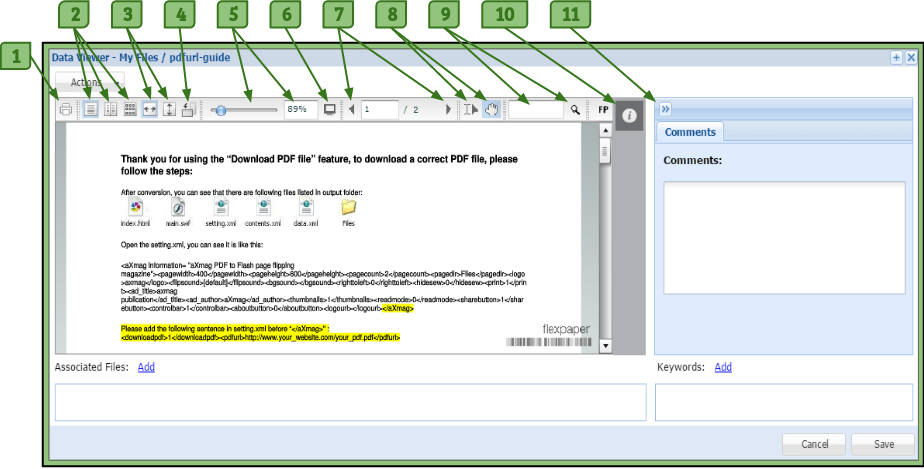Viewport: 924px width, 469px height.
Task: Go to next page arrow
Action: [x=448, y=110]
